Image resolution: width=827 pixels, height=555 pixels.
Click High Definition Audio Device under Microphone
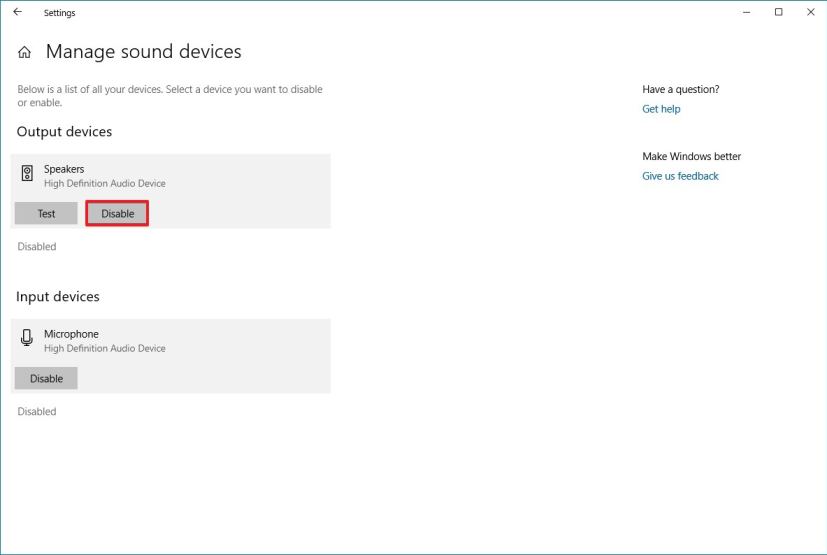point(104,348)
